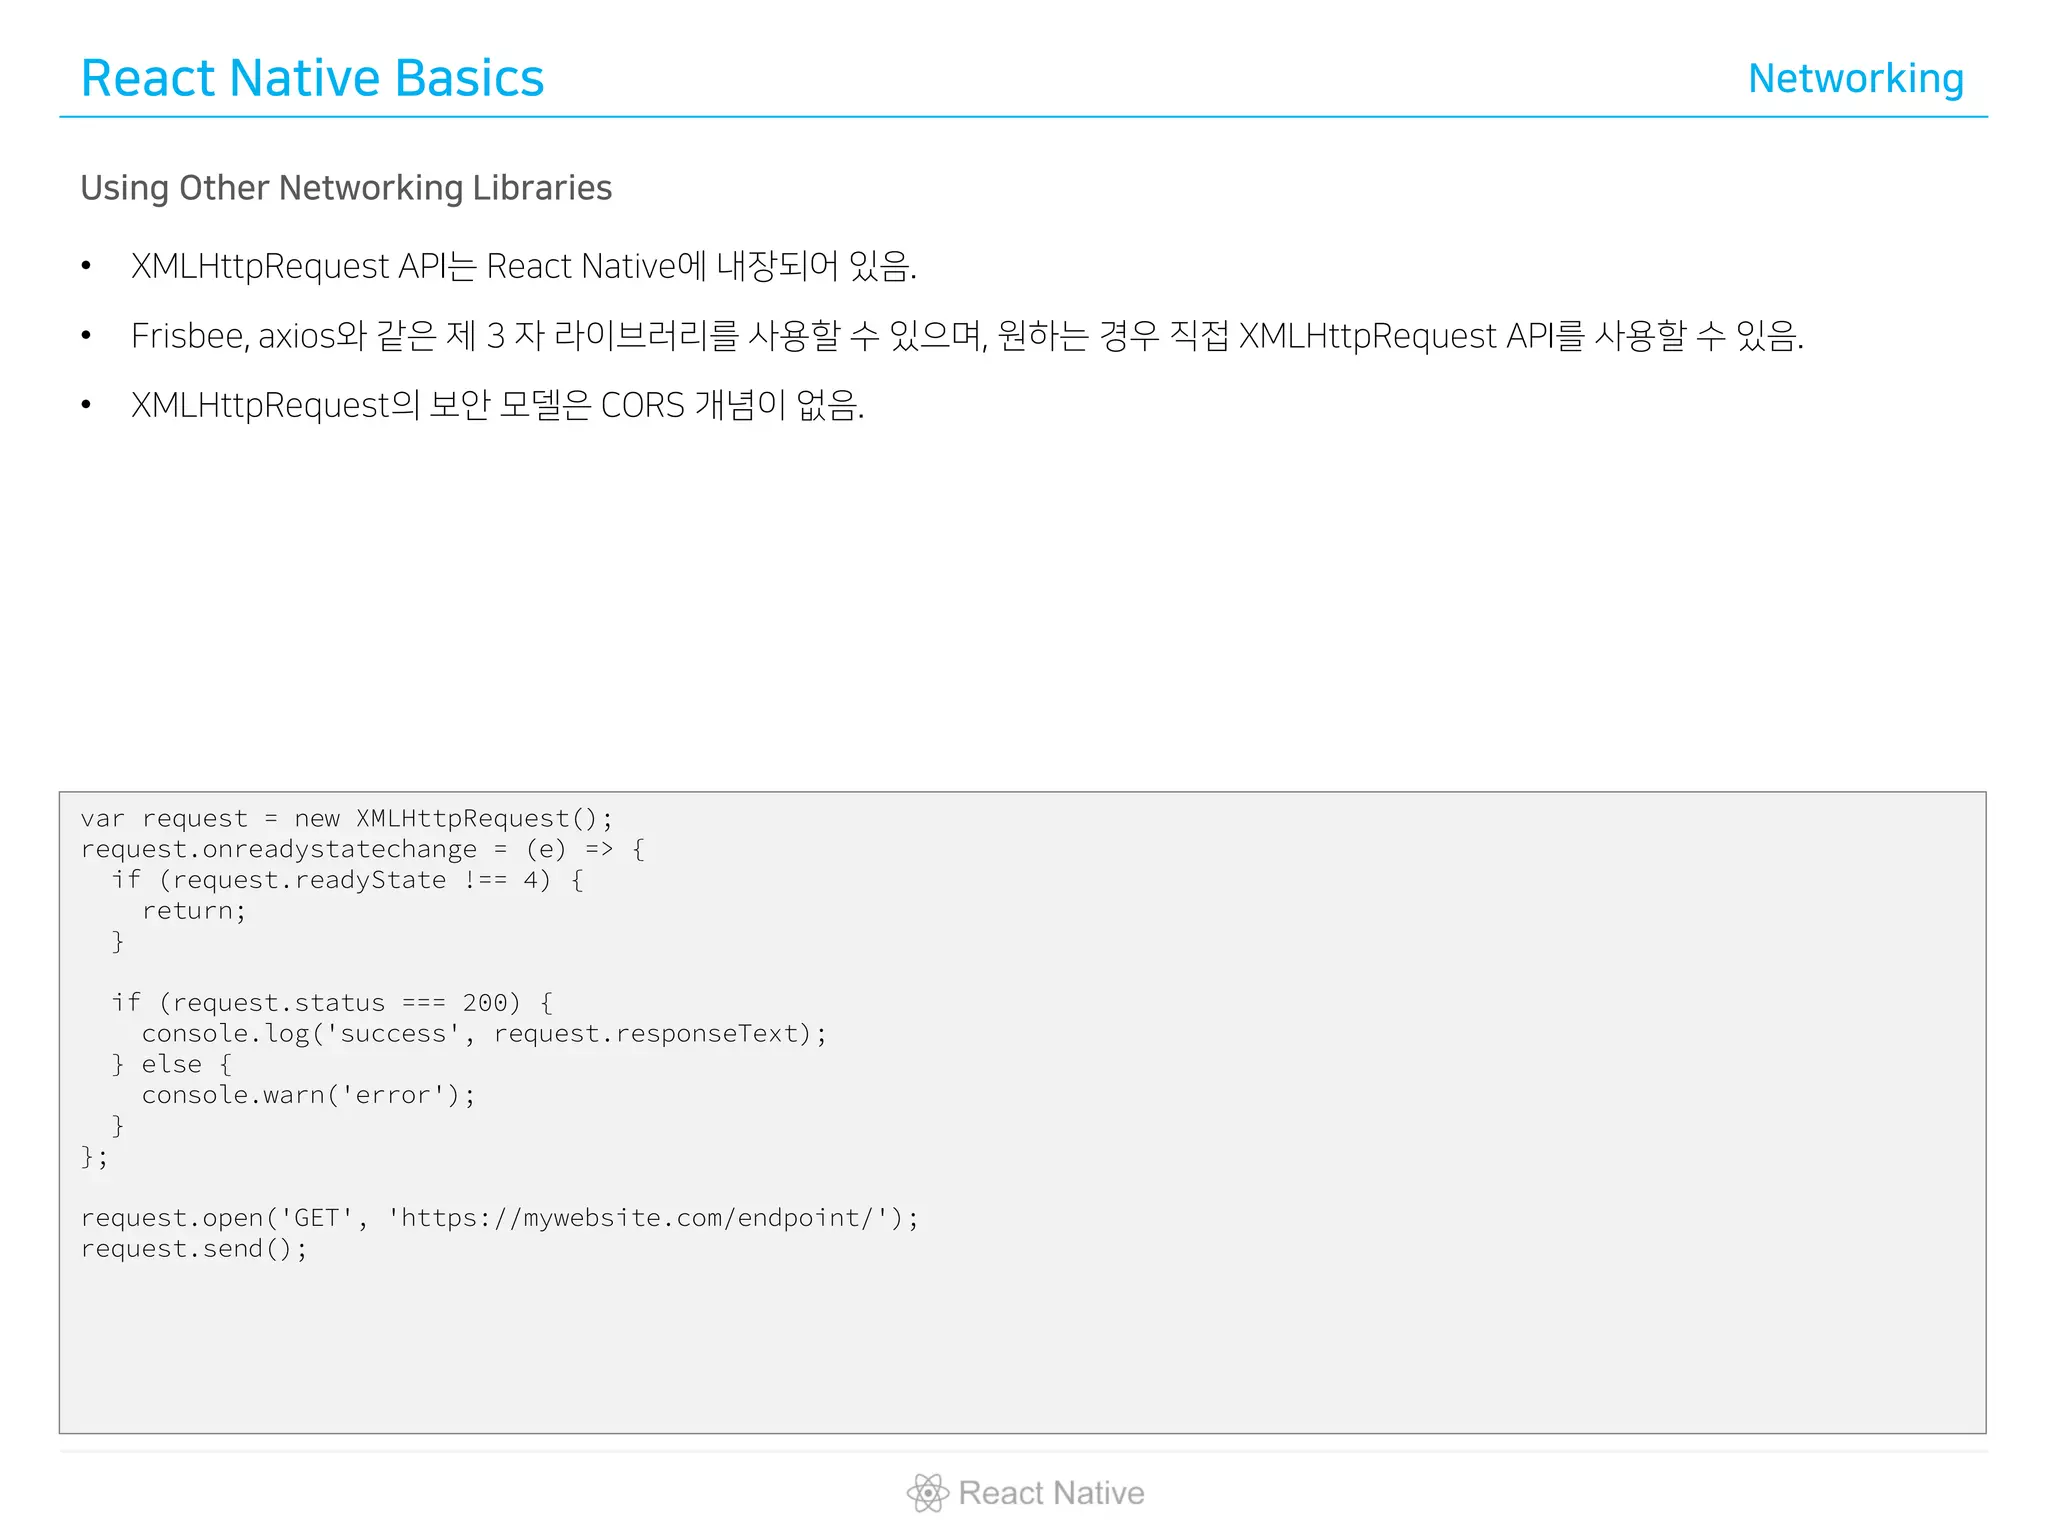Screen dimensions: 2048x1536
Task: Click the 'Networking' header label
Action: 1856,79
